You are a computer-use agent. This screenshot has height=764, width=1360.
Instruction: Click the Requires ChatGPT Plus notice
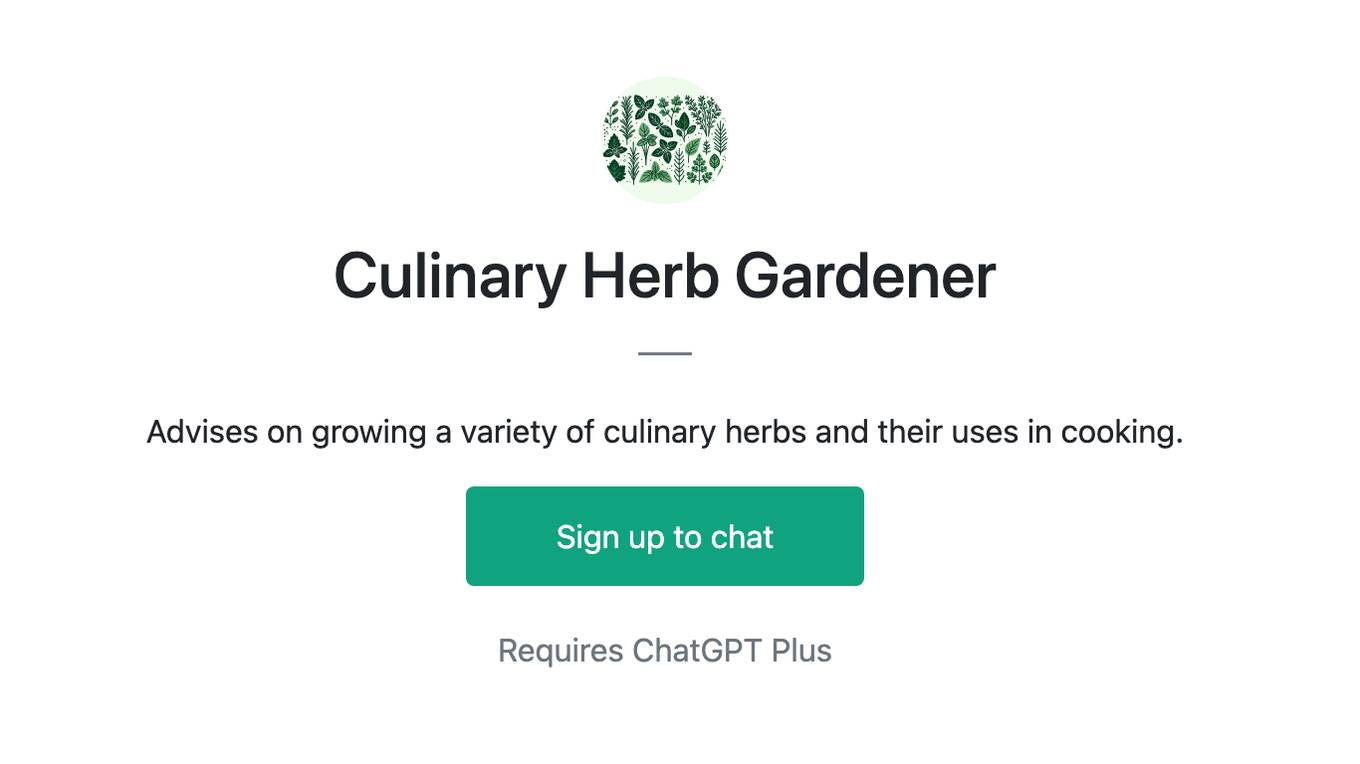point(665,651)
